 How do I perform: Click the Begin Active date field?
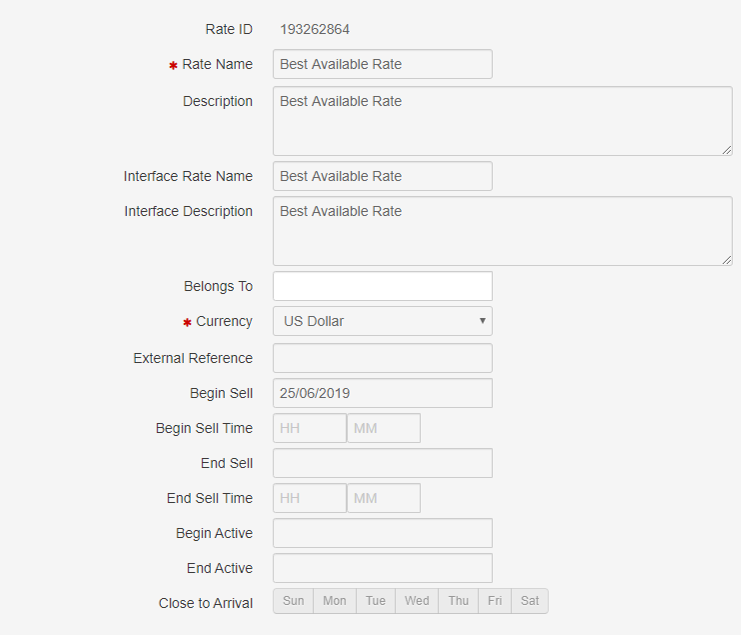pyautogui.click(x=383, y=533)
